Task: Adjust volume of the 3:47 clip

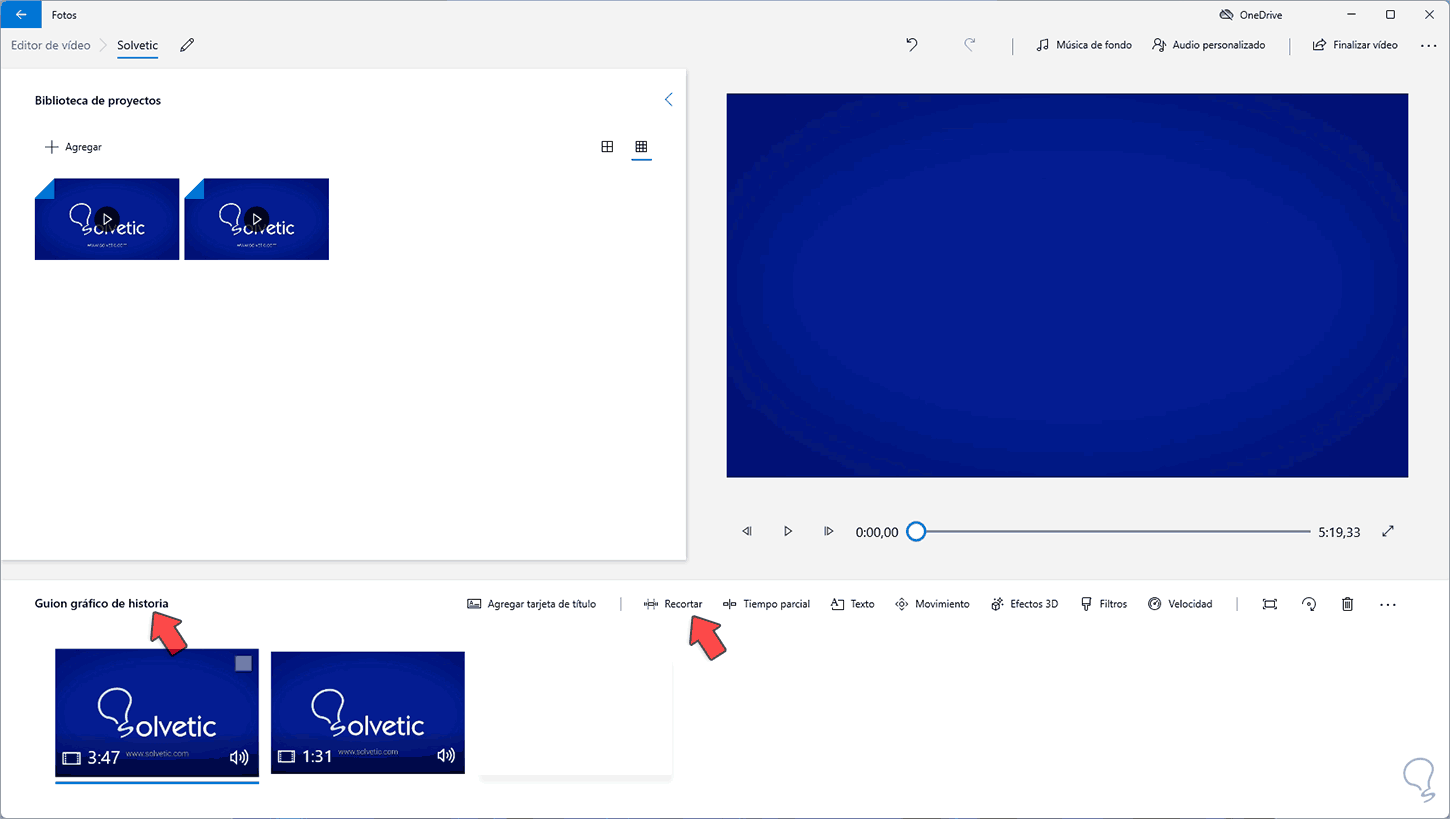Action: (x=239, y=757)
